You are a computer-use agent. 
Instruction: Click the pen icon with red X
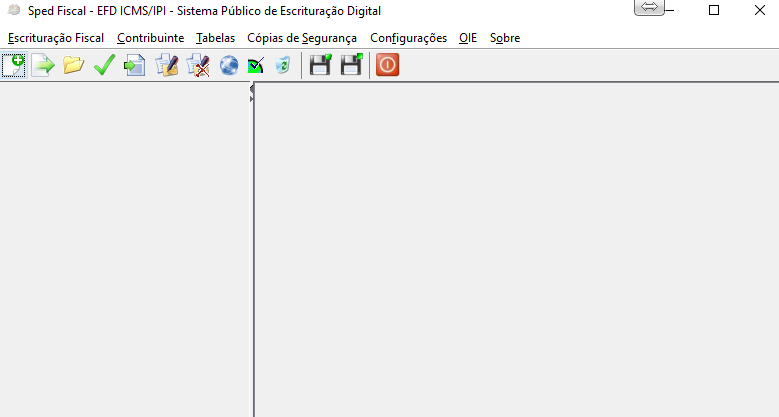click(197, 66)
